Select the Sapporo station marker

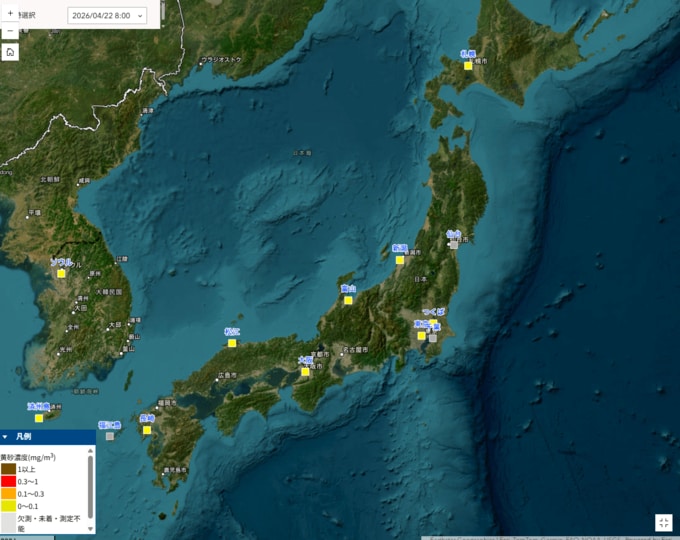(468, 66)
